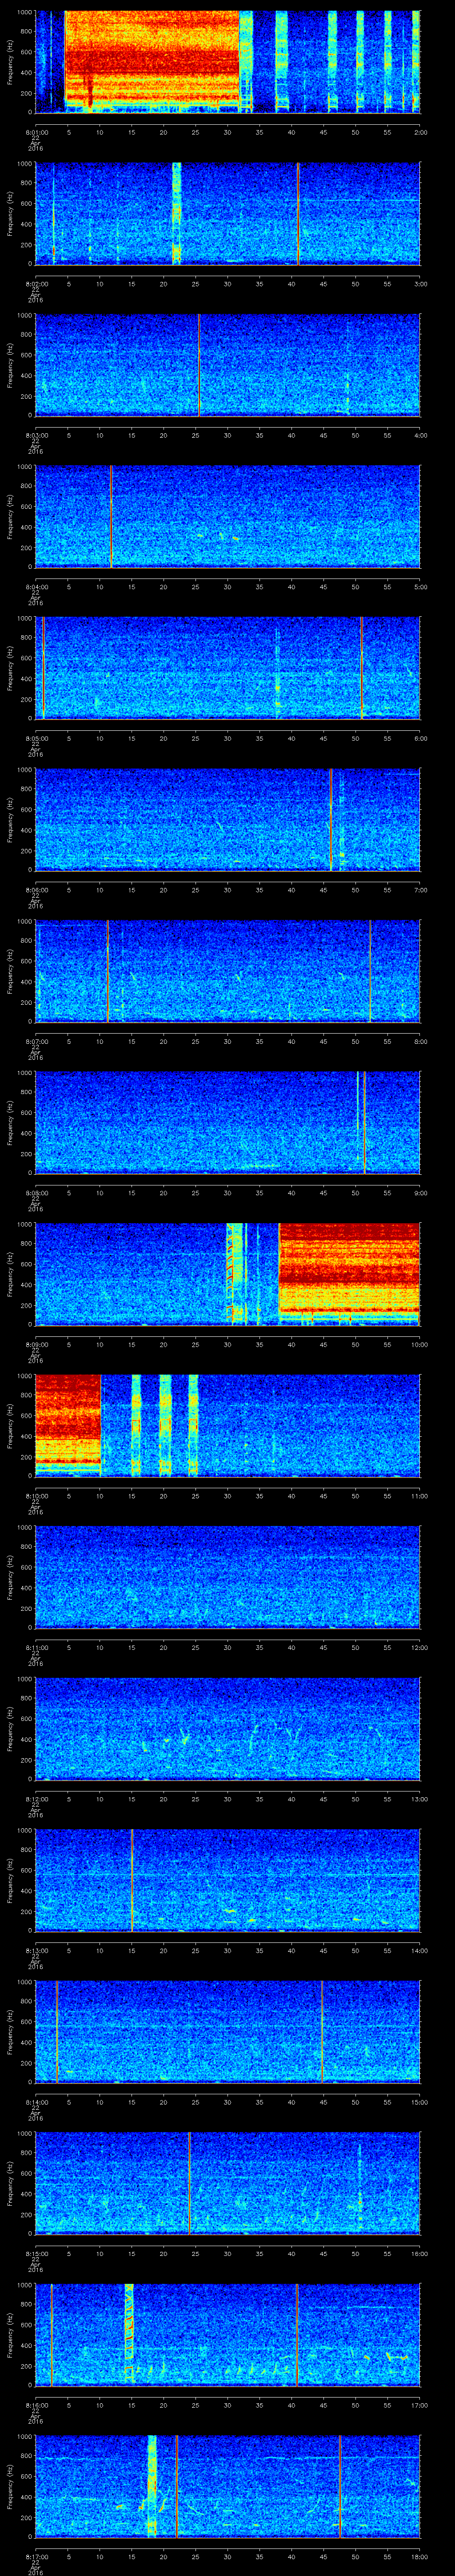Image resolution: width=455 pixels, height=2576 pixels.
Task: Open the spectrogram panel starting at 8:05:00
Action: 227,668
